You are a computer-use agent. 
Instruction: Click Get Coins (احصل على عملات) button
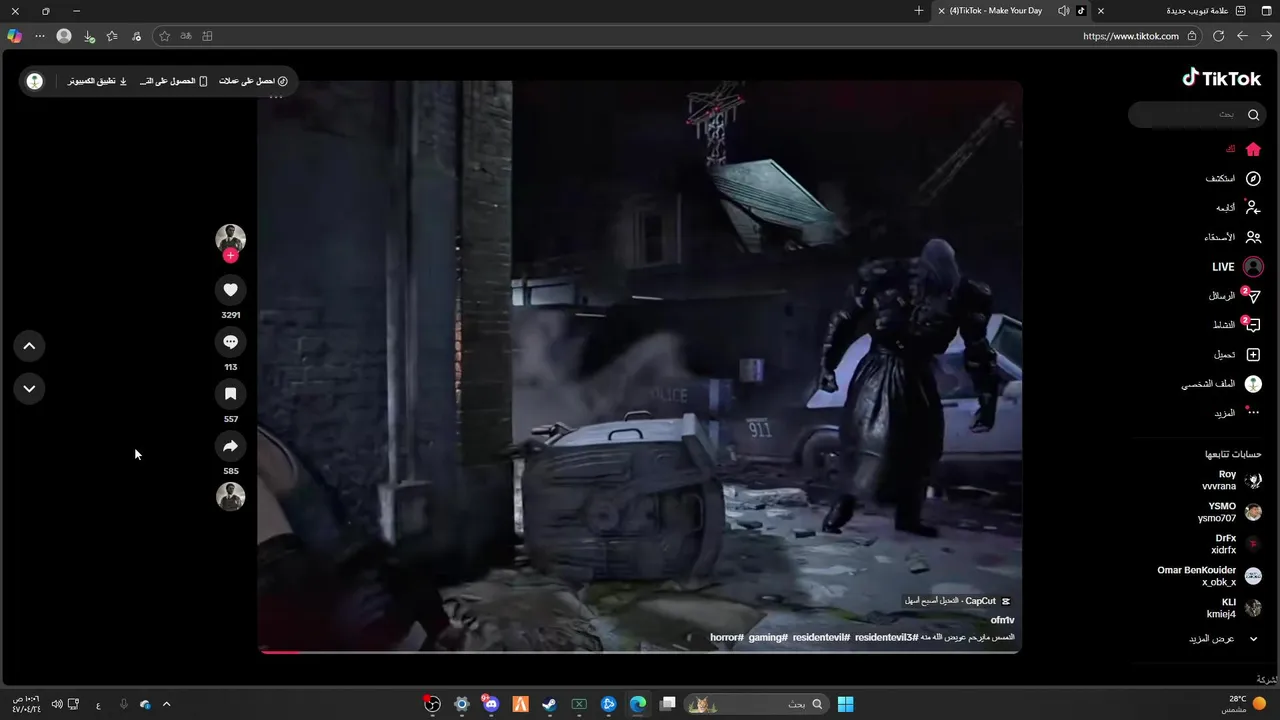point(254,81)
